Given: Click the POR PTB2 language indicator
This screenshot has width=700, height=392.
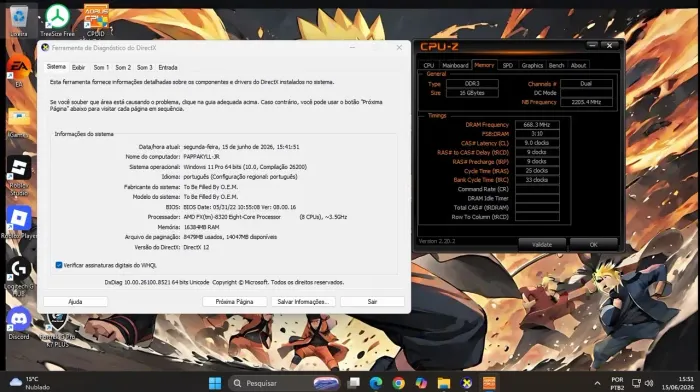Looking at the screenshot, I should (617, 383).
